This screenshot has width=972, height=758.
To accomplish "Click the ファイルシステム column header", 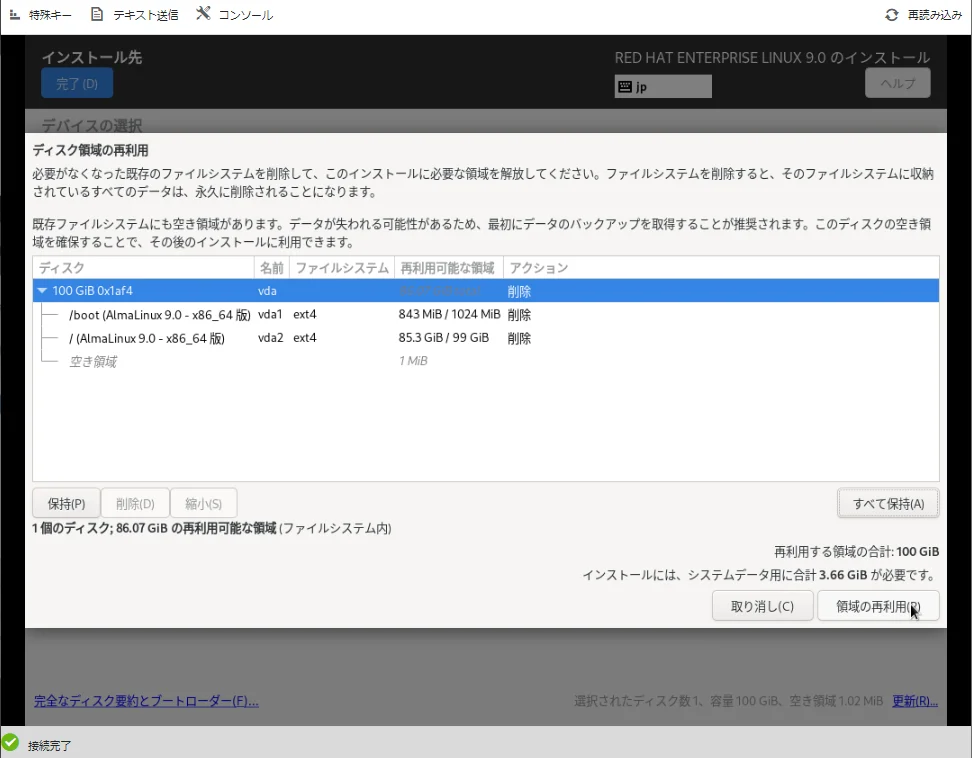I will pos(342,268).
